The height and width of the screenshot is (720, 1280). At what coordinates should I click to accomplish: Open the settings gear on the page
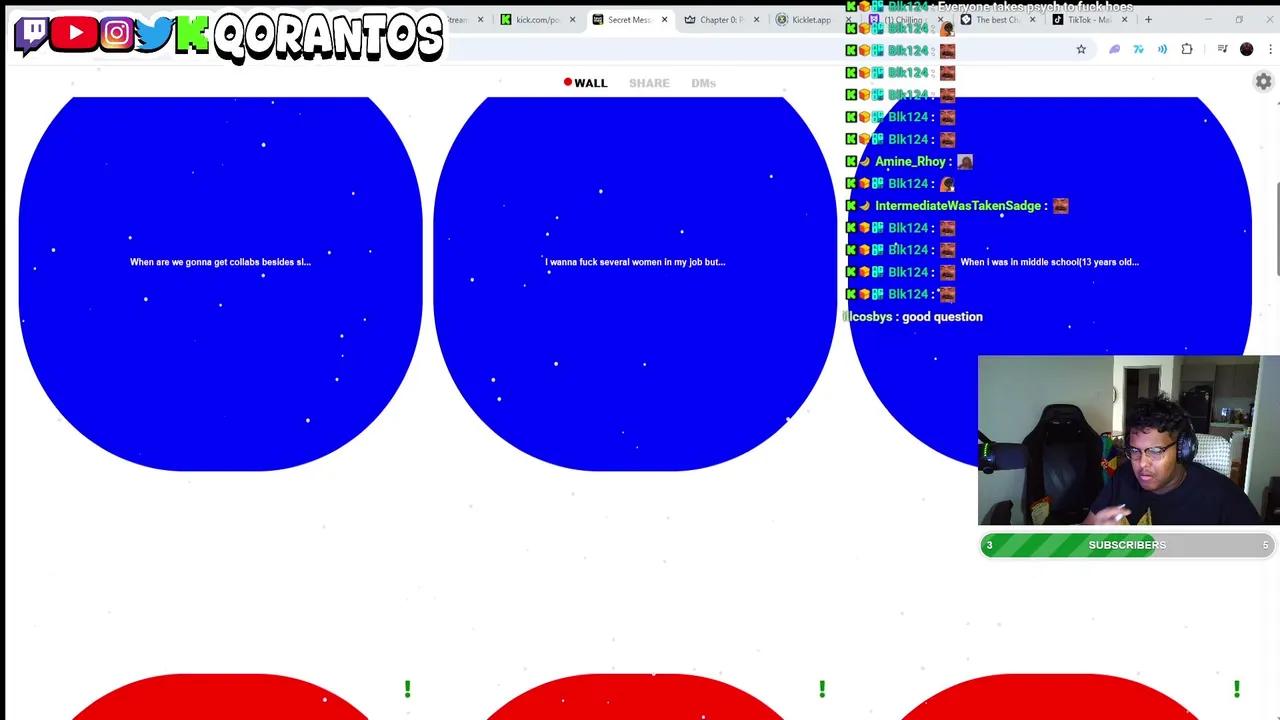(x=1263, y=82)
